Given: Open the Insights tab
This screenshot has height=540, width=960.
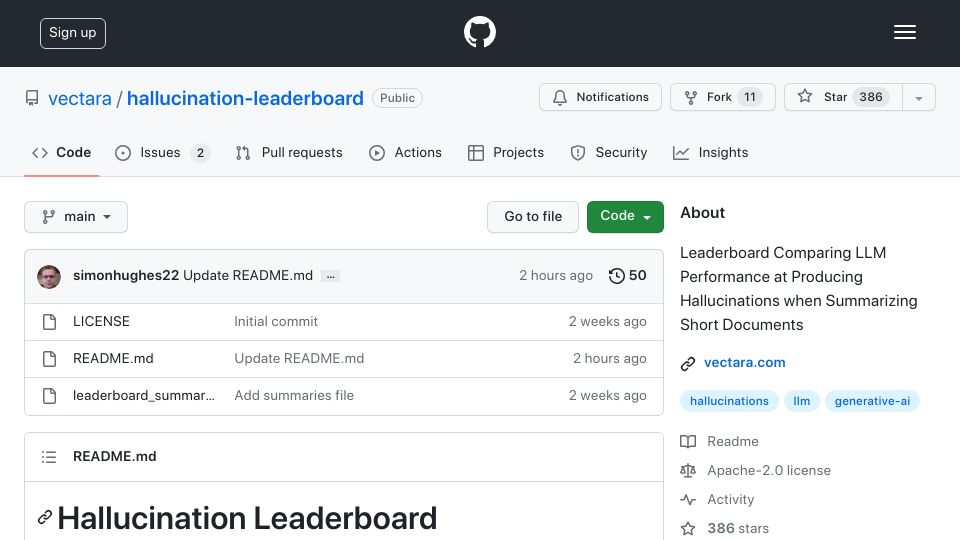Looking at the screenshot, I should click(x=710, y=152).
